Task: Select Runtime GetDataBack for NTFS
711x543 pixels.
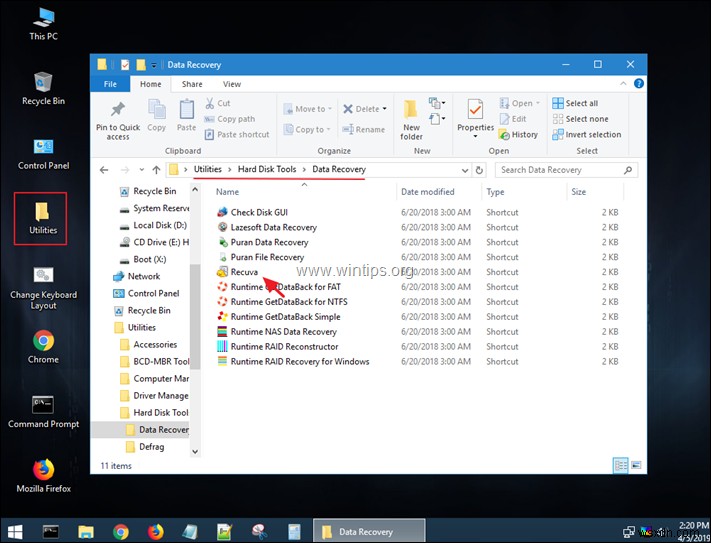Action: coord(289,301)
